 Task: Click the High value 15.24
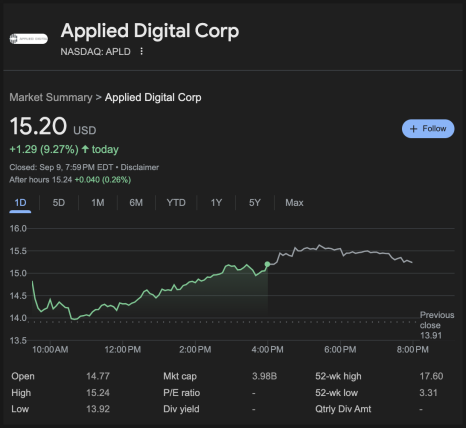(x=98, y=393)
